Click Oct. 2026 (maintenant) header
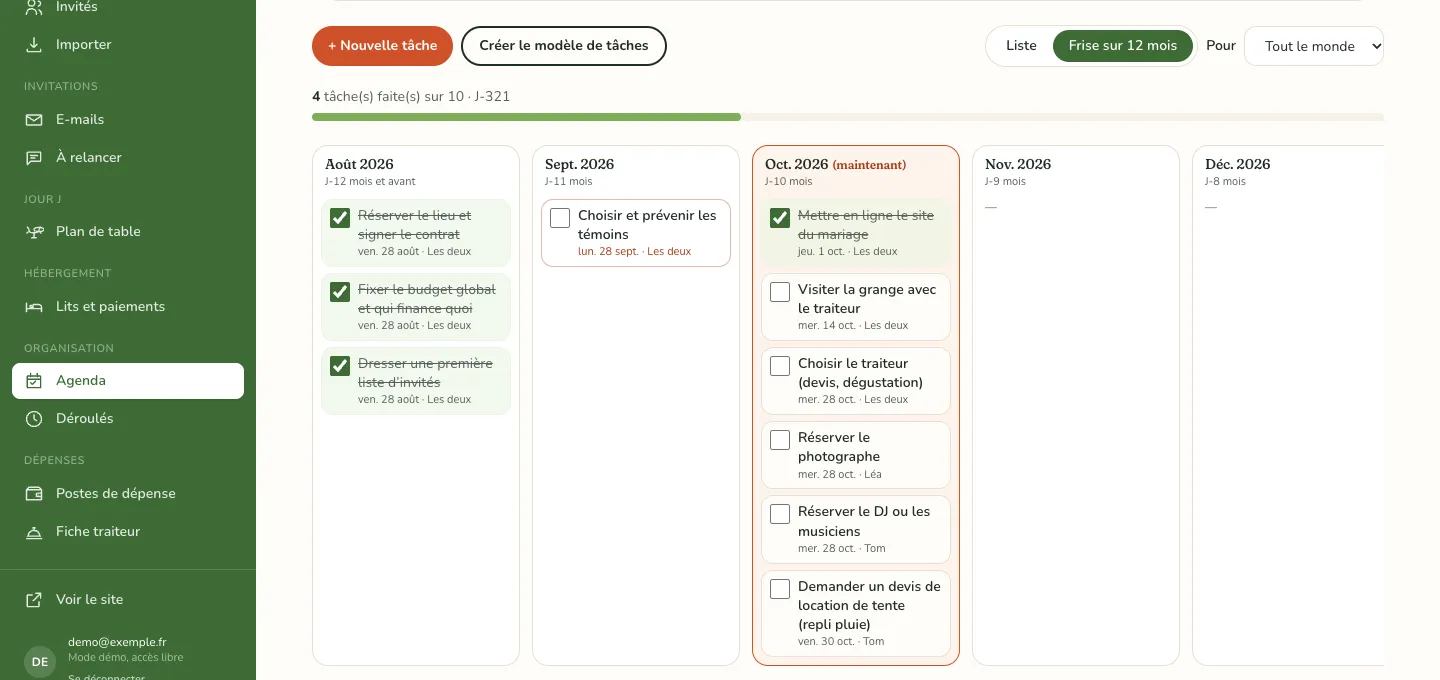The height and width of the screenshot is (680, 1440). [835, 164]
